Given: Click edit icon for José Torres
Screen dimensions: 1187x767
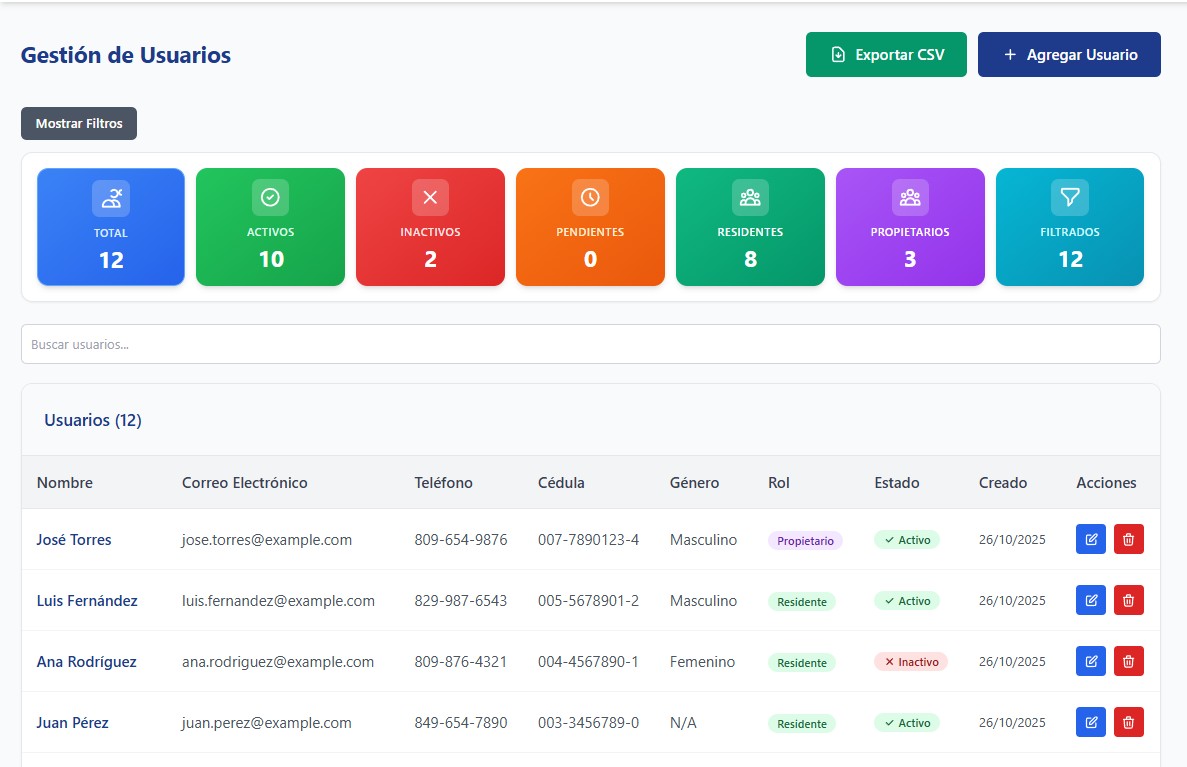Looking at the screenshot, I should click(x=1091, y=540).
